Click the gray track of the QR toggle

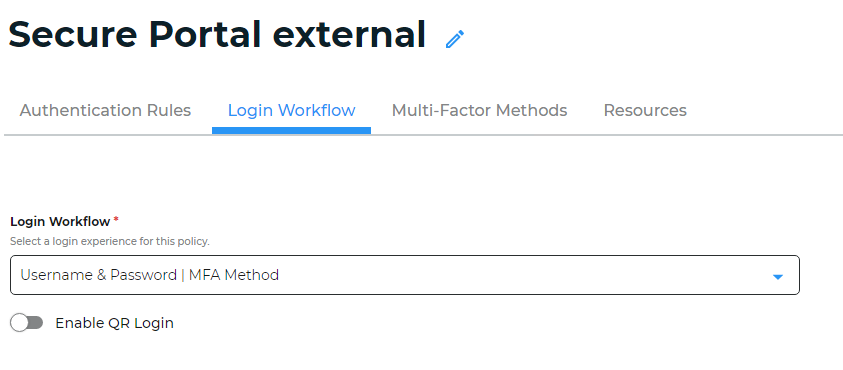(35, 323)
